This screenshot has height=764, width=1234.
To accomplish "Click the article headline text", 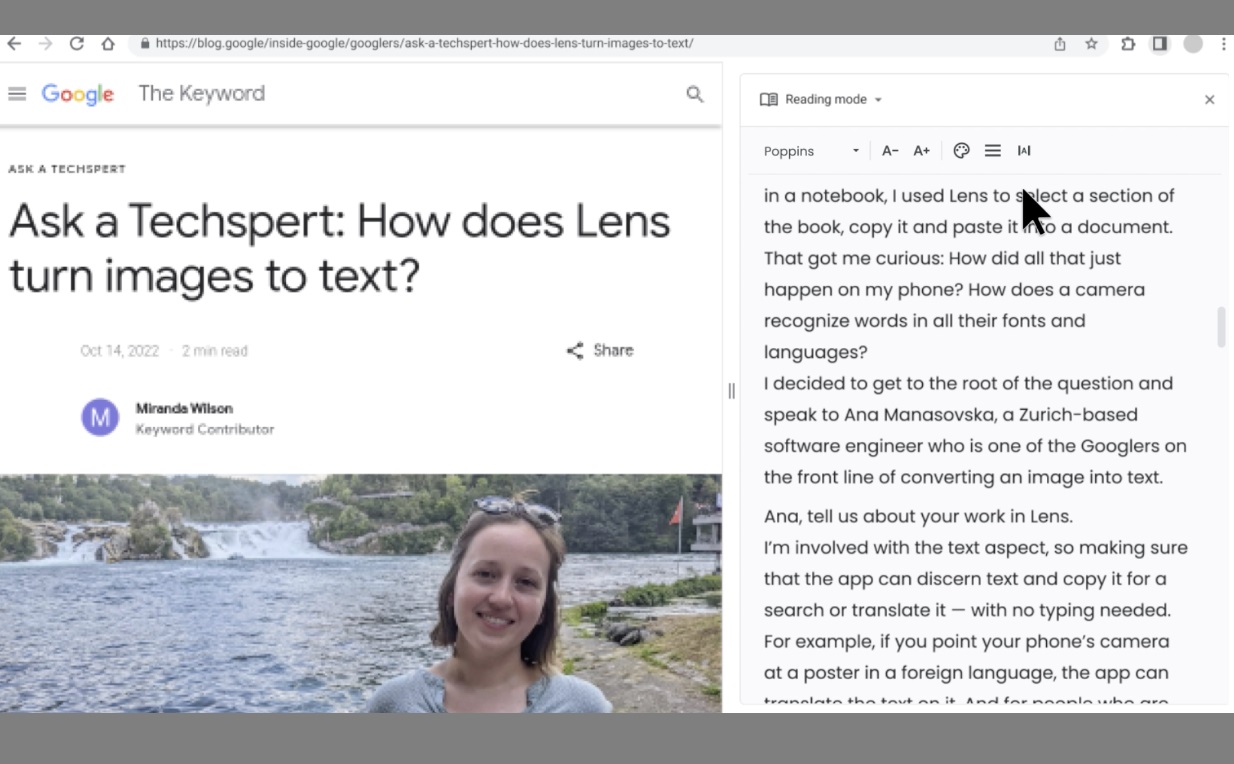I will [340, 247].
